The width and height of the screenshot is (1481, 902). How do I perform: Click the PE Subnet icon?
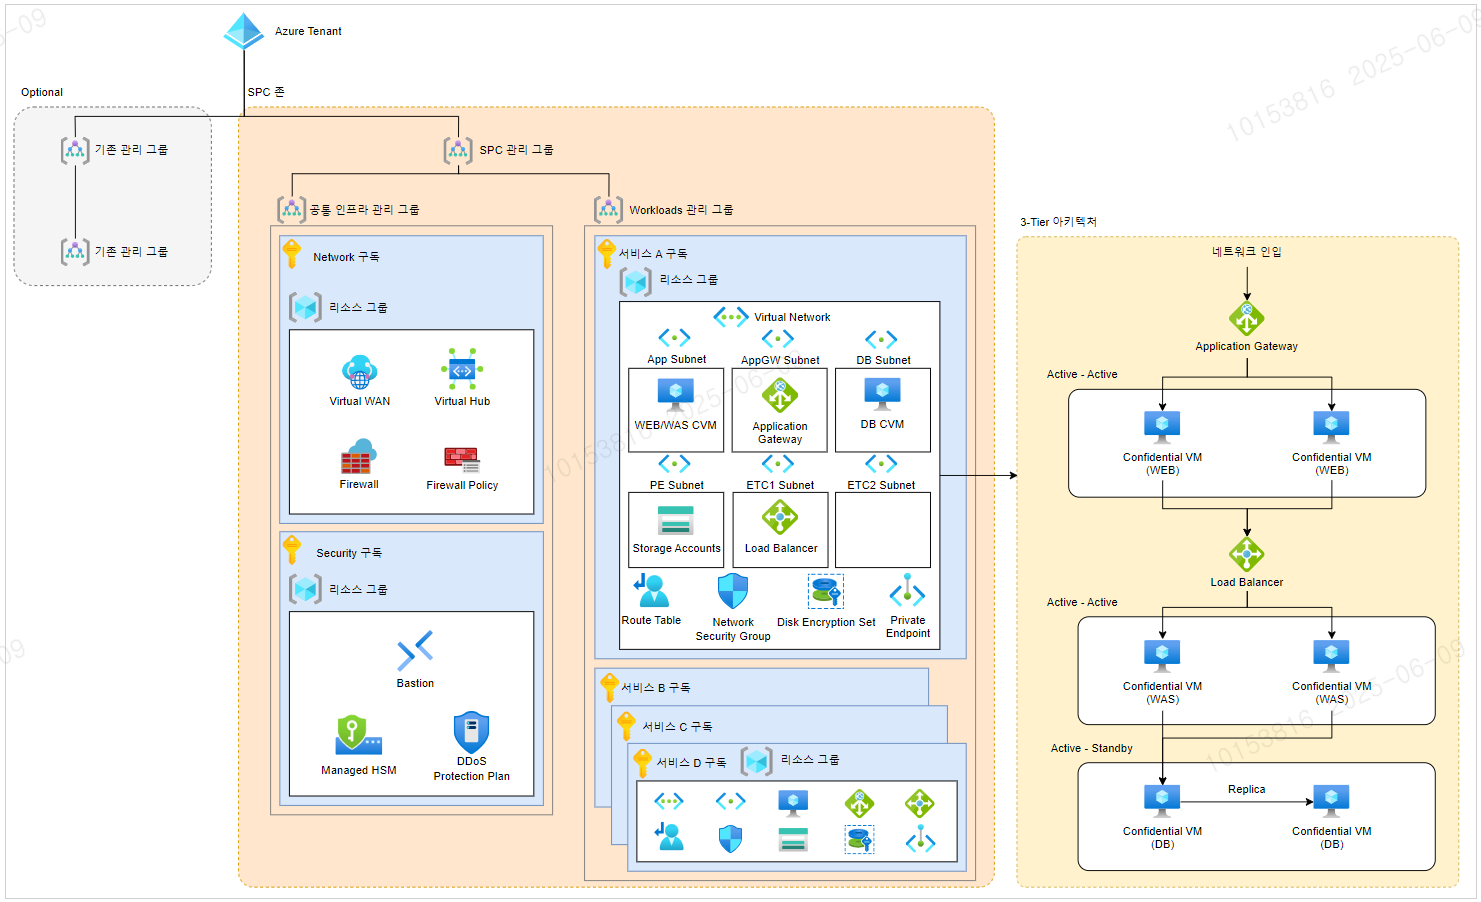click(674, 464)
